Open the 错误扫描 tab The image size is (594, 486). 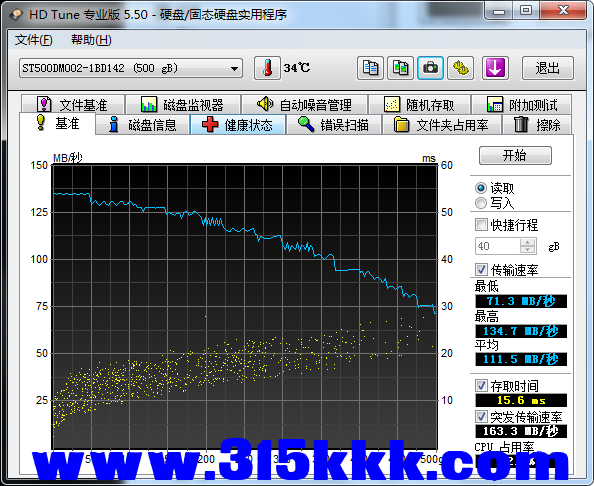click(334, 125)
